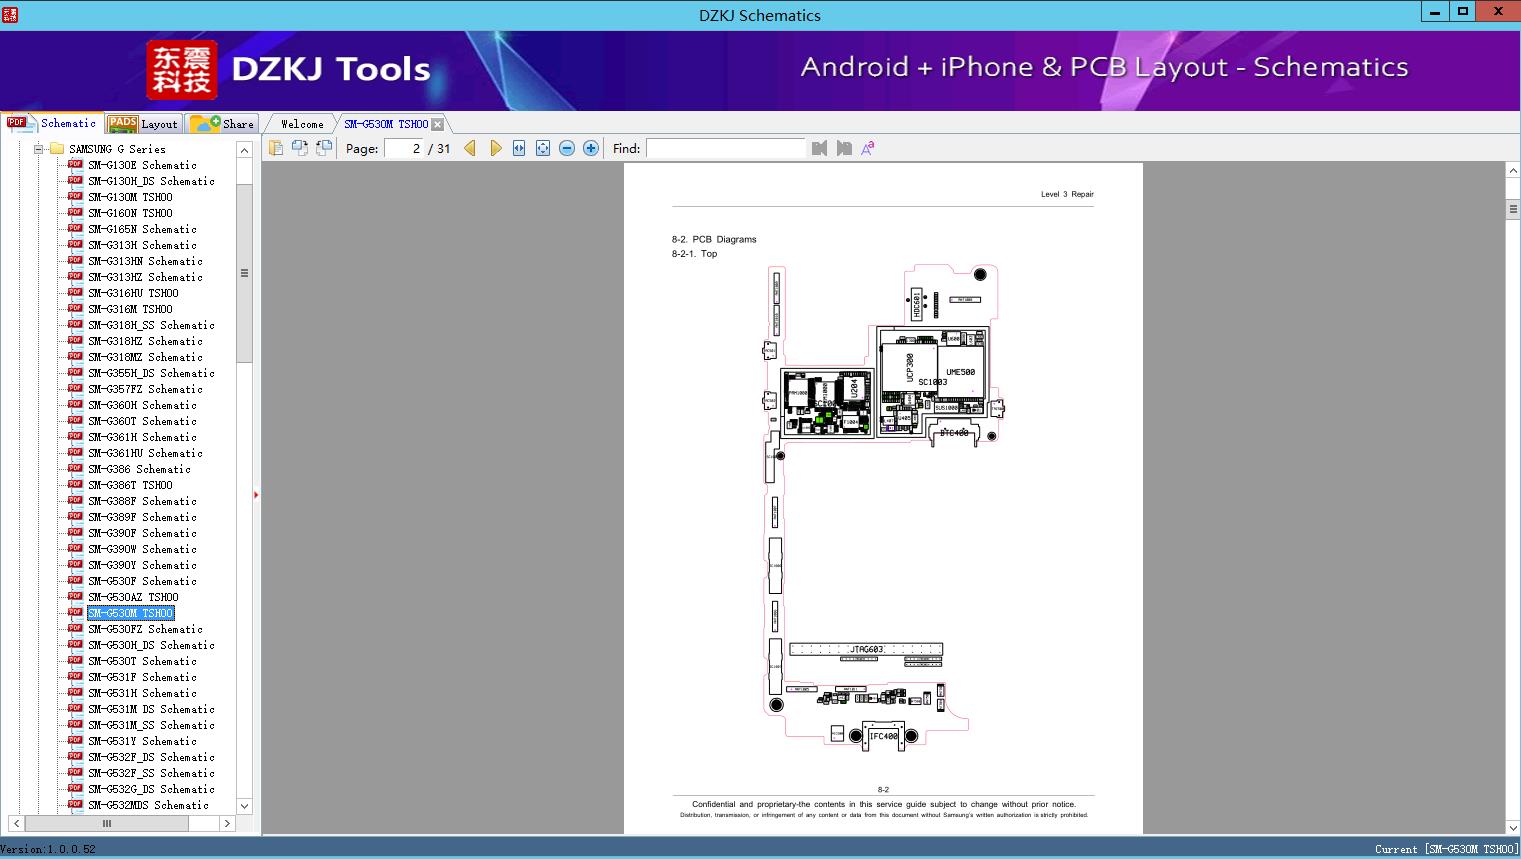Click the Find text field
The image size is (1521, 859).
726,148
